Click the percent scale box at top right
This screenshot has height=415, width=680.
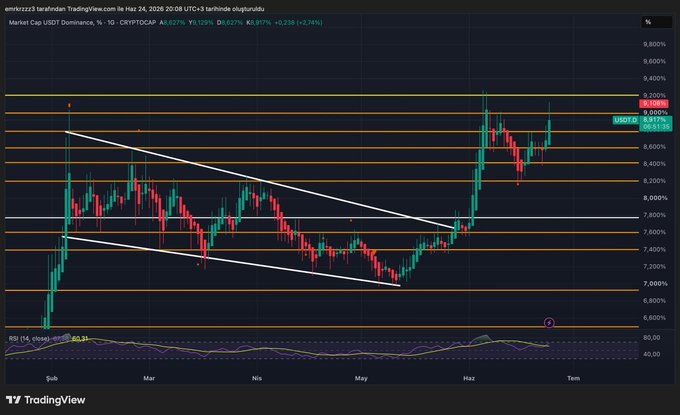click(x=657, y=22)
